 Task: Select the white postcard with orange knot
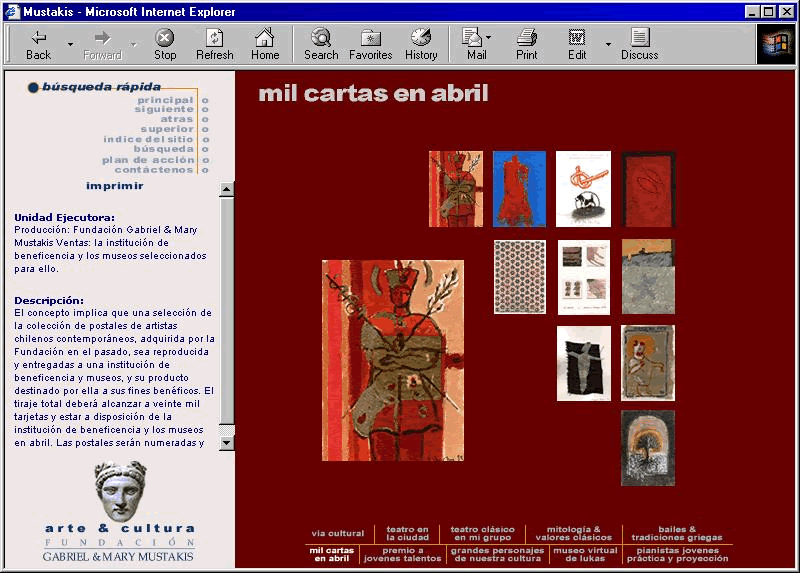click(583, 189)
